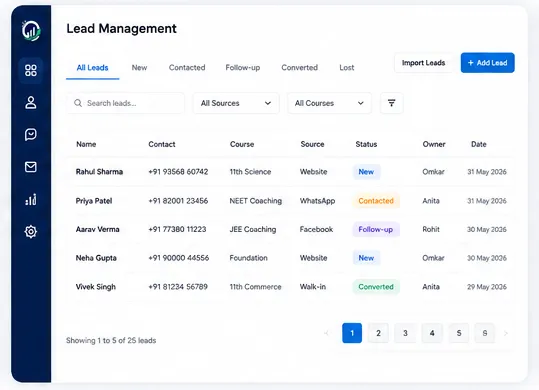Open the mail envelope icon in sidebar

31,167
